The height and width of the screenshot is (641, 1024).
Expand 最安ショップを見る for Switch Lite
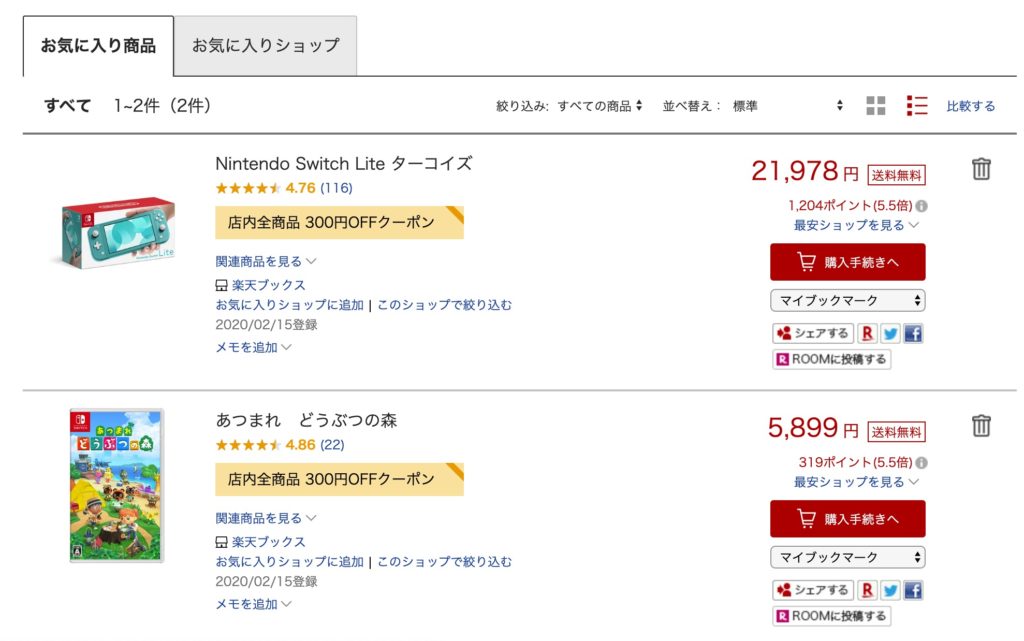[856, 225]
